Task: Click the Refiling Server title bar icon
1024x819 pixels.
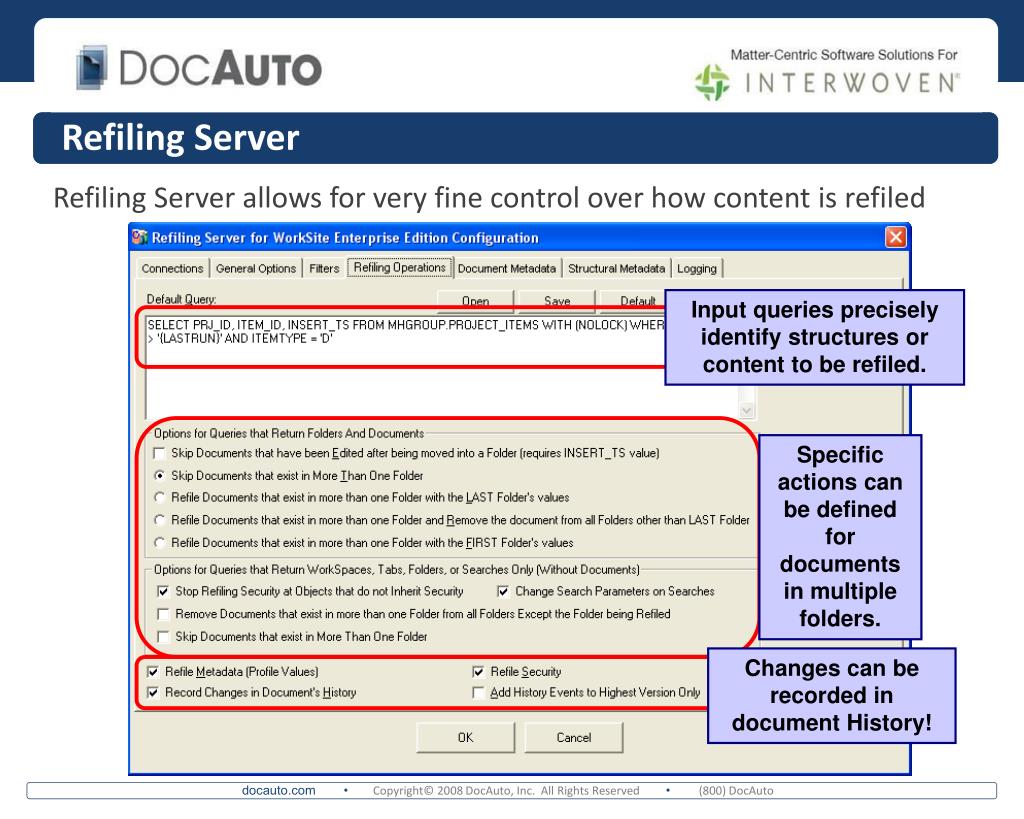Action: click(140, 236)
